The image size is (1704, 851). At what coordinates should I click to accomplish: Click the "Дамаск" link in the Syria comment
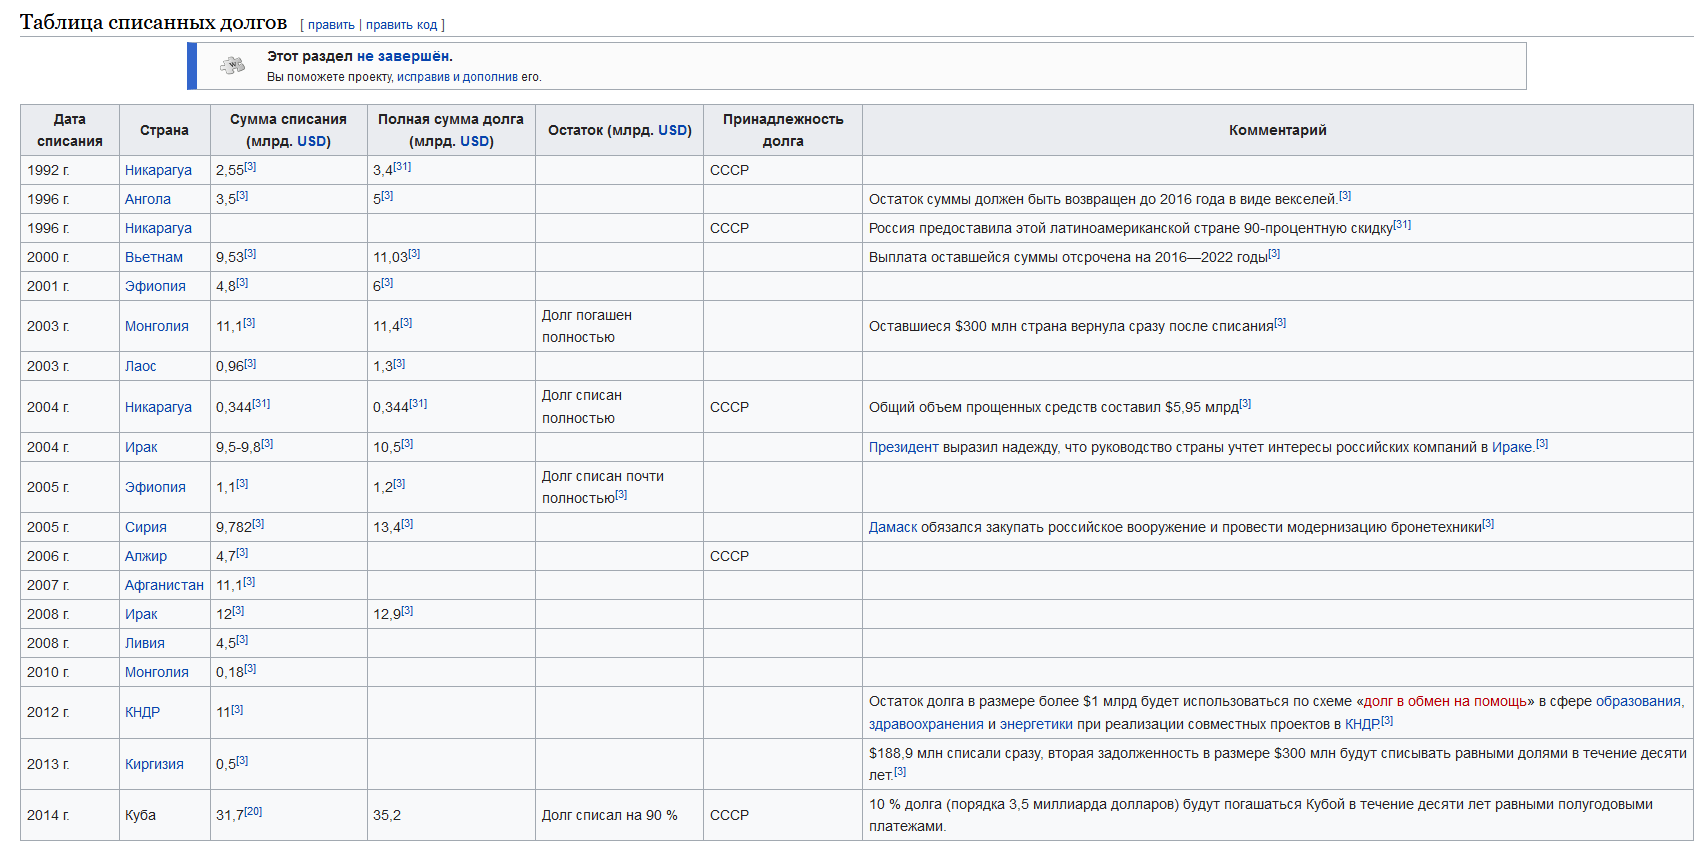click(x=892, y=527)
